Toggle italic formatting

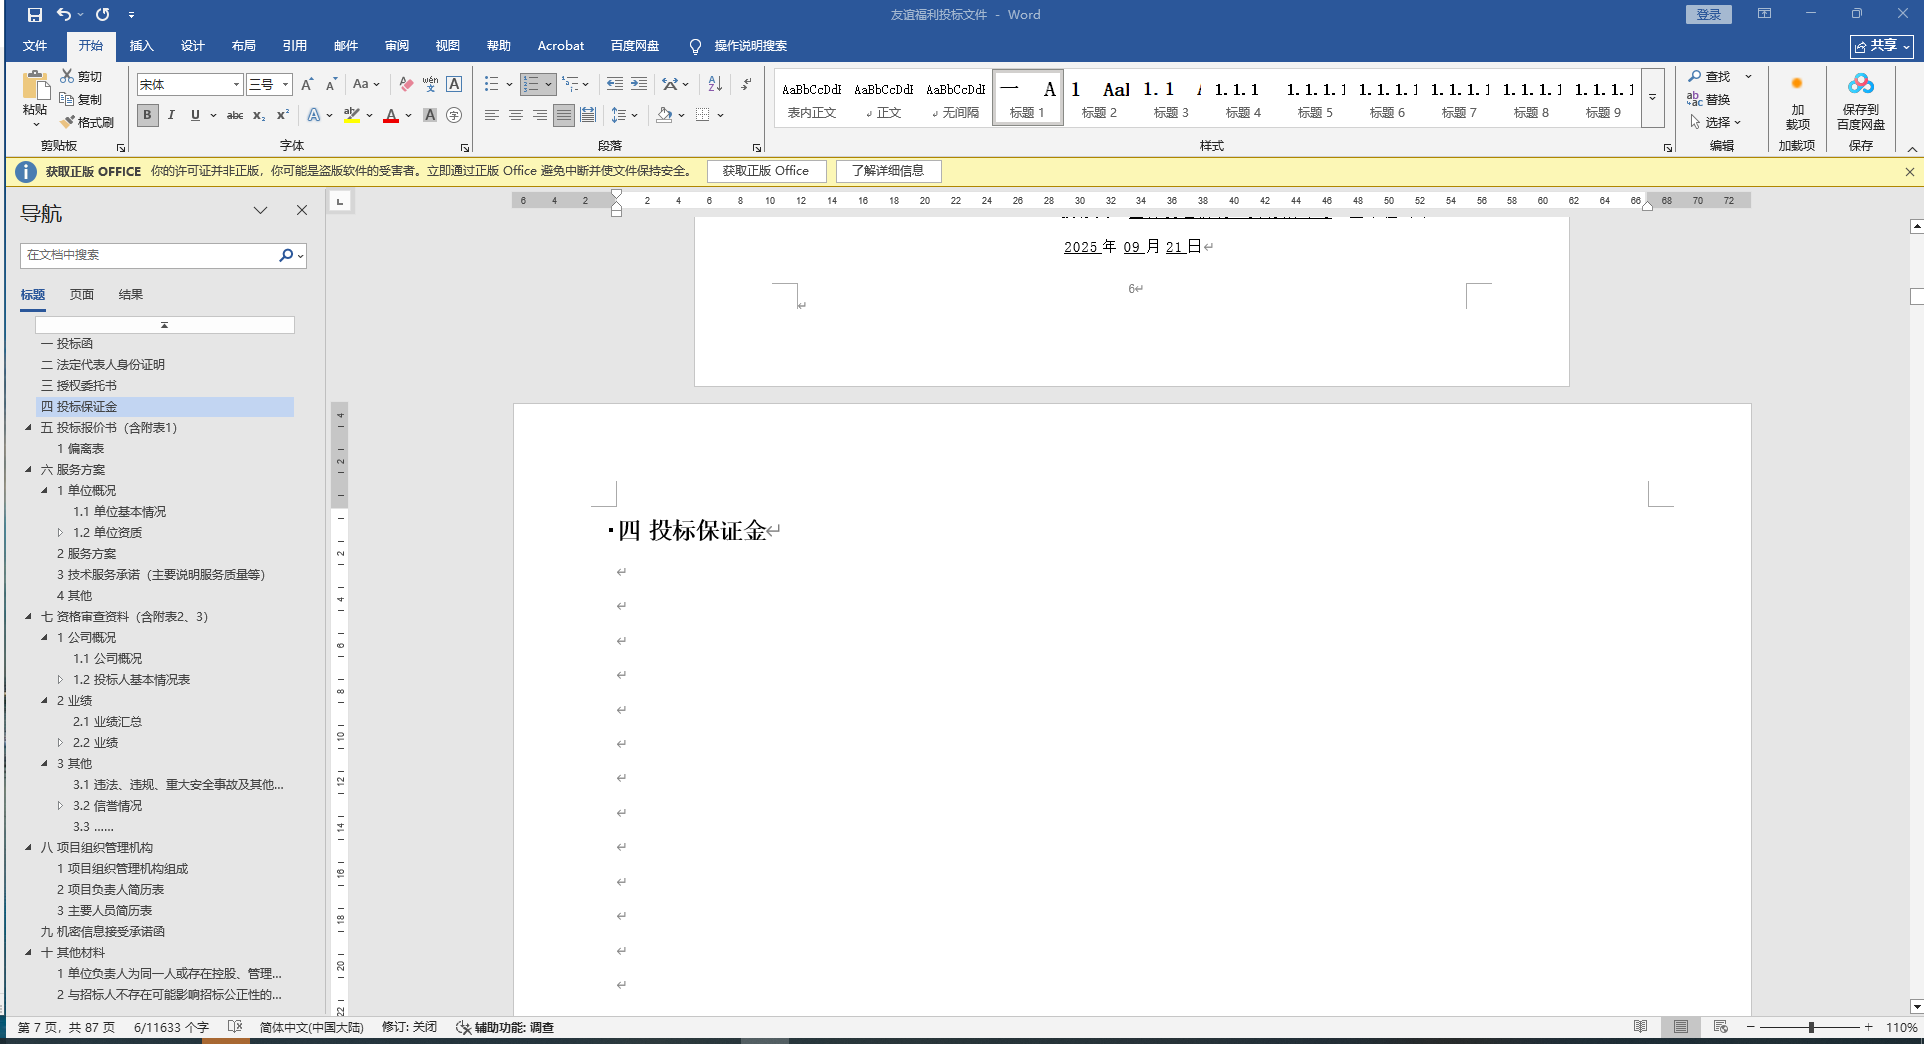[x=171, y=115]
